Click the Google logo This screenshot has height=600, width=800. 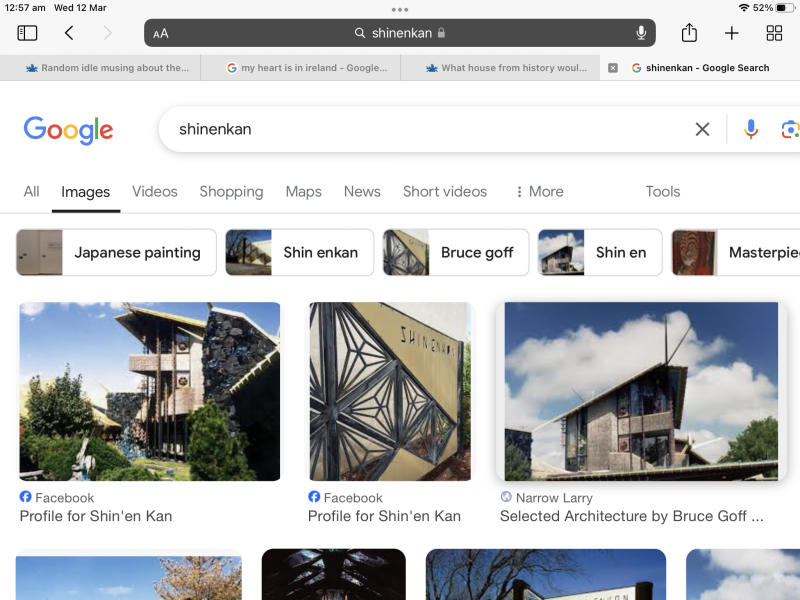(x=68, y=130)
